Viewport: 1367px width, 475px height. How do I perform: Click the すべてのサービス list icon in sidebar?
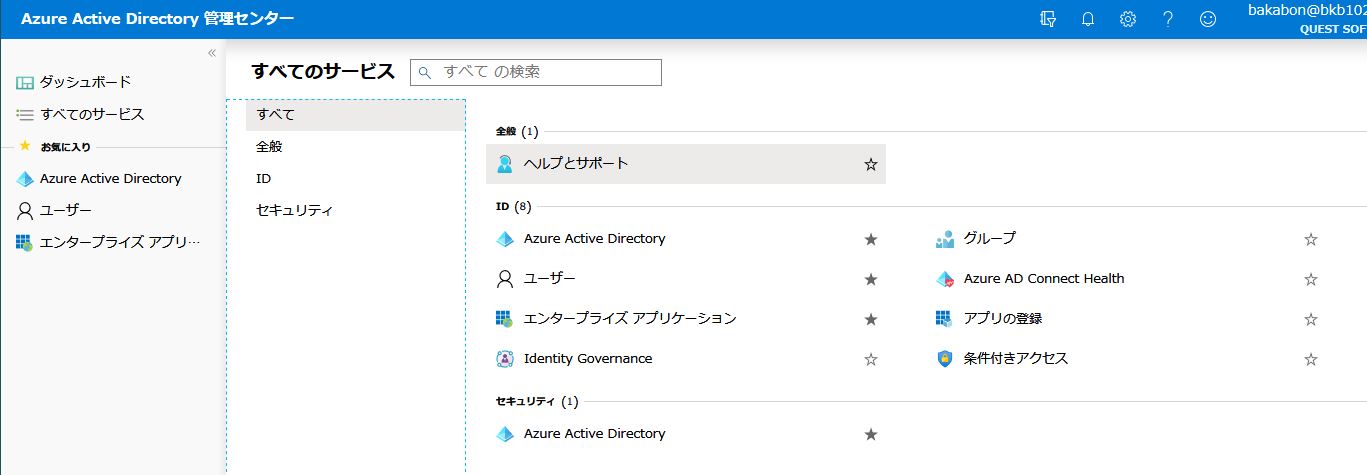[25, 114]
